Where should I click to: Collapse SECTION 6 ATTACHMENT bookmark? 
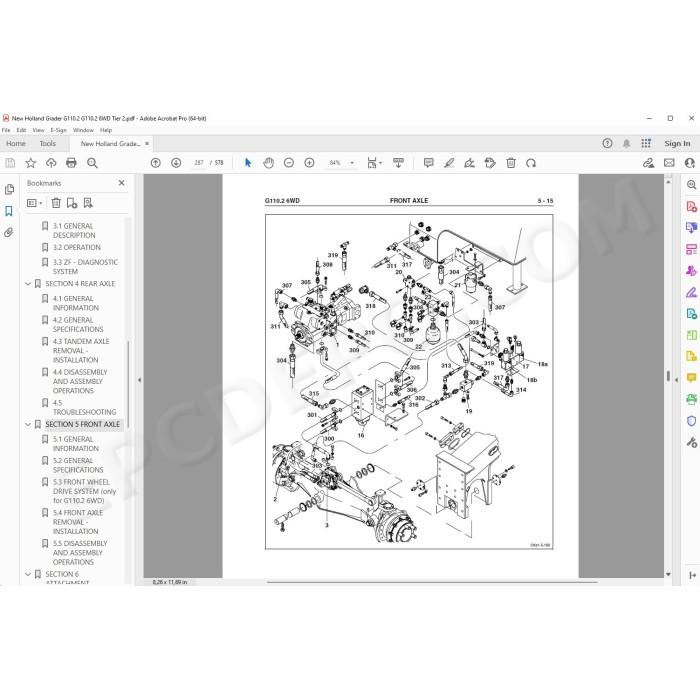[28, 575]
